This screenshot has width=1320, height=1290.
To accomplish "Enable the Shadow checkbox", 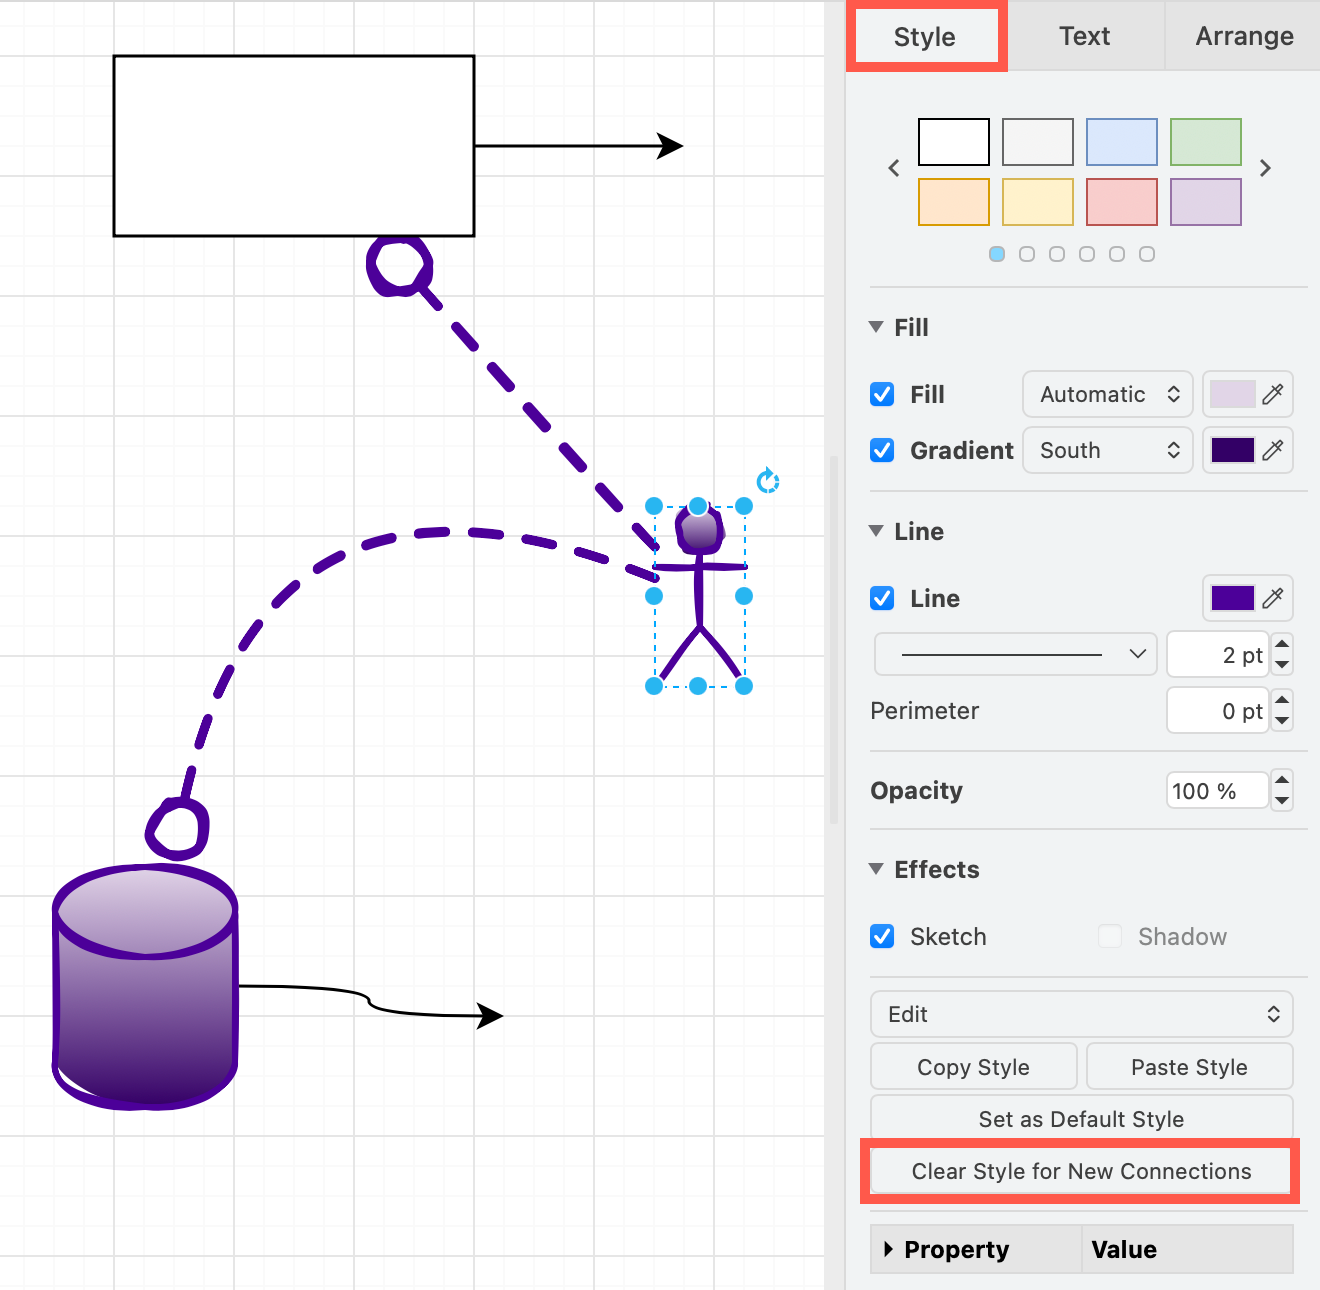I will coord(1110,936).
